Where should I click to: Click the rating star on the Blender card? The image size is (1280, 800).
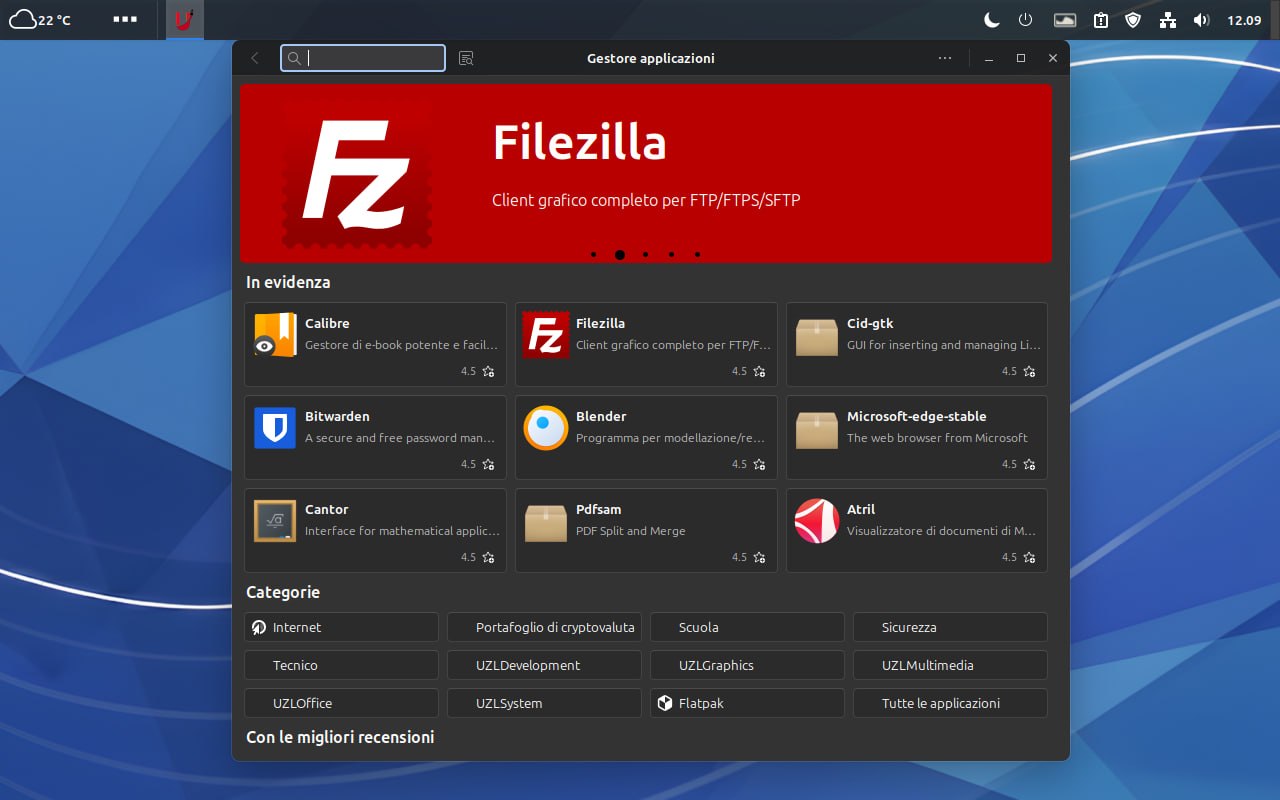759,464
